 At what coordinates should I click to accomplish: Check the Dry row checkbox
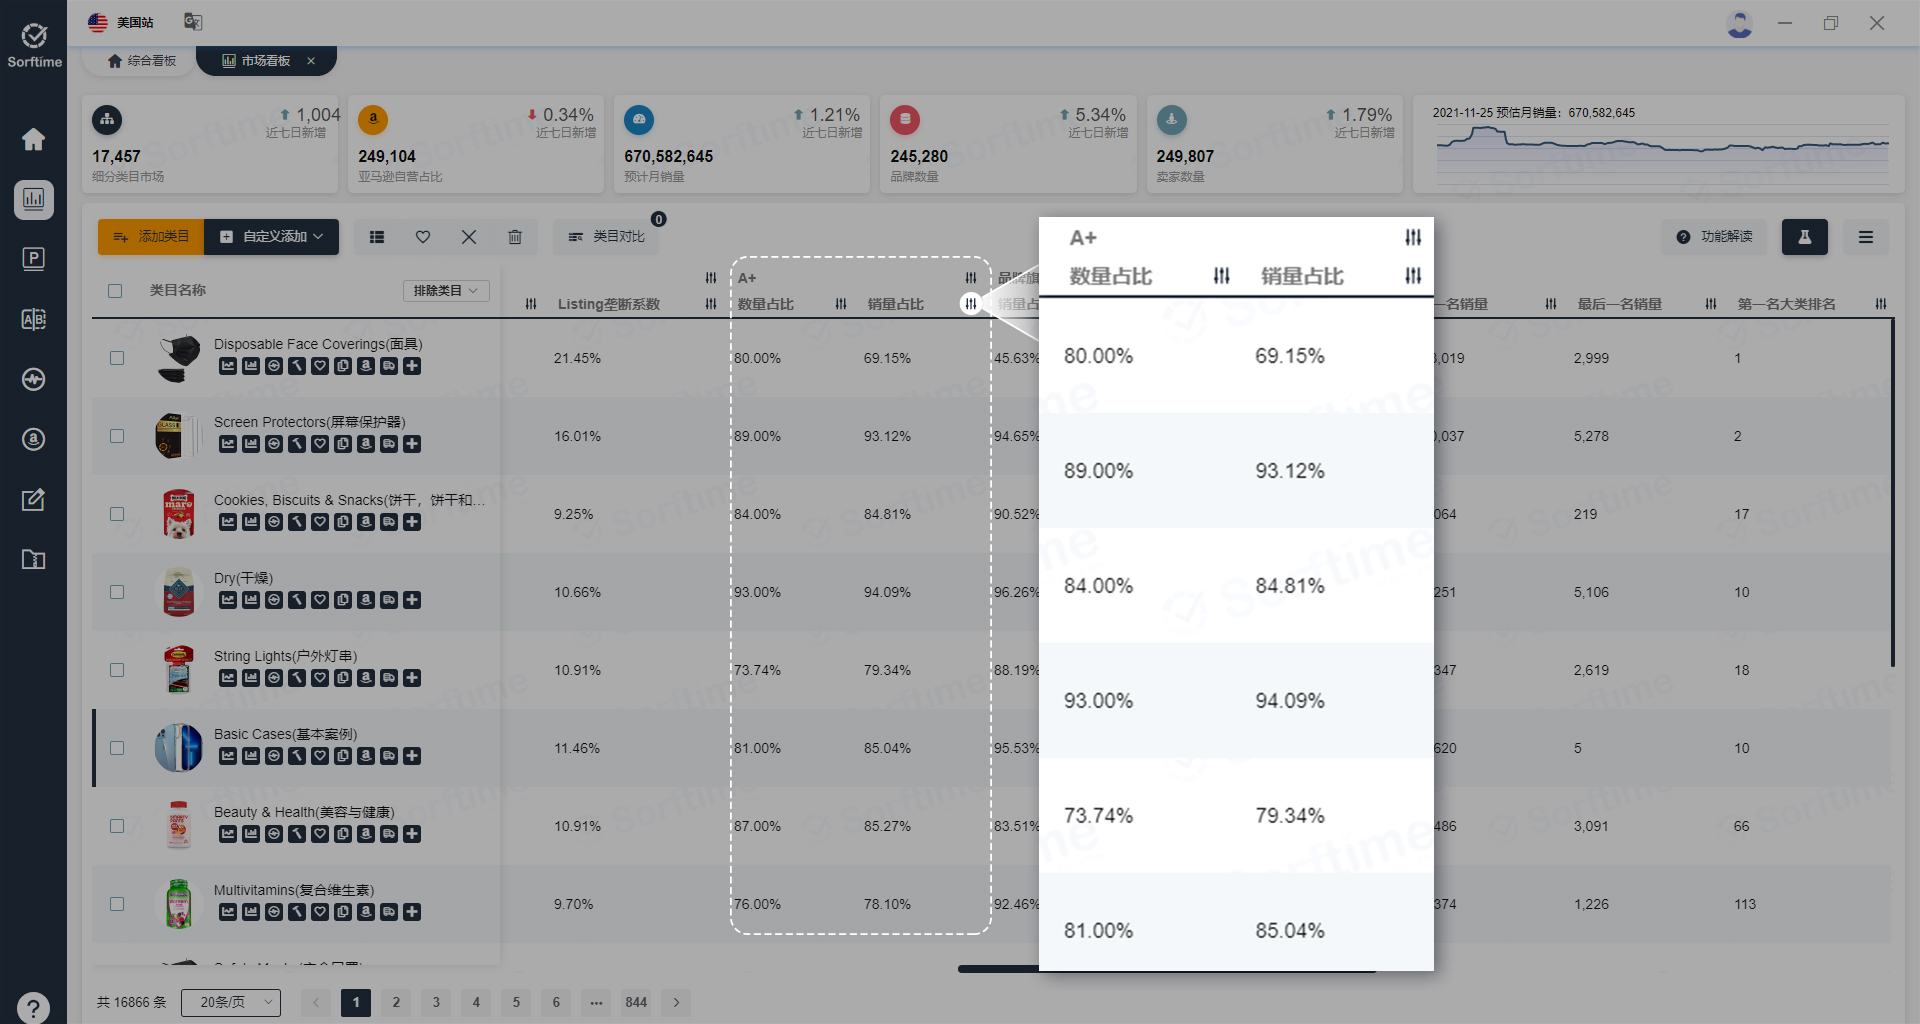coord(117,592)
